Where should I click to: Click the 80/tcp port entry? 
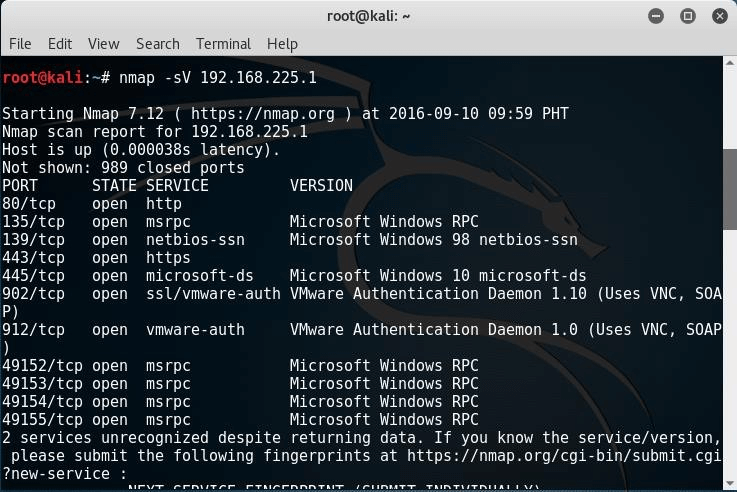(x=29, y=204)
